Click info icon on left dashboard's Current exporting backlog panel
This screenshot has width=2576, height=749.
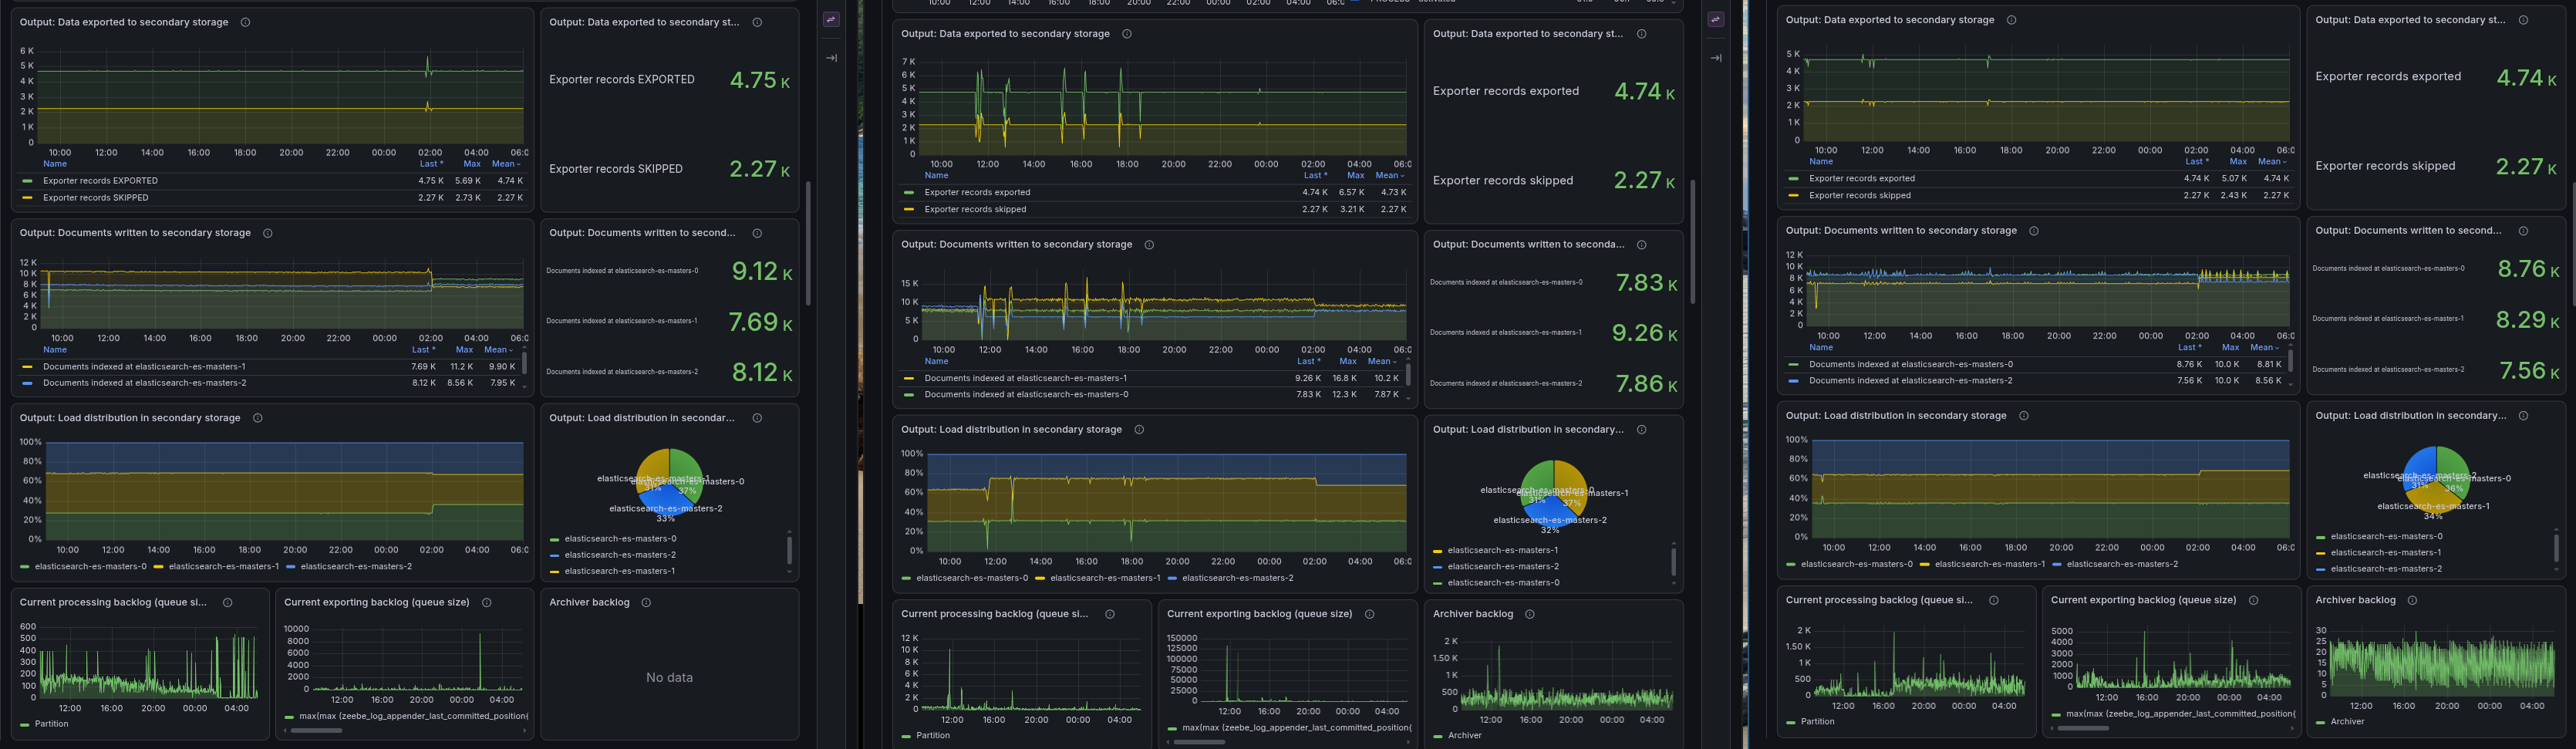486,602
